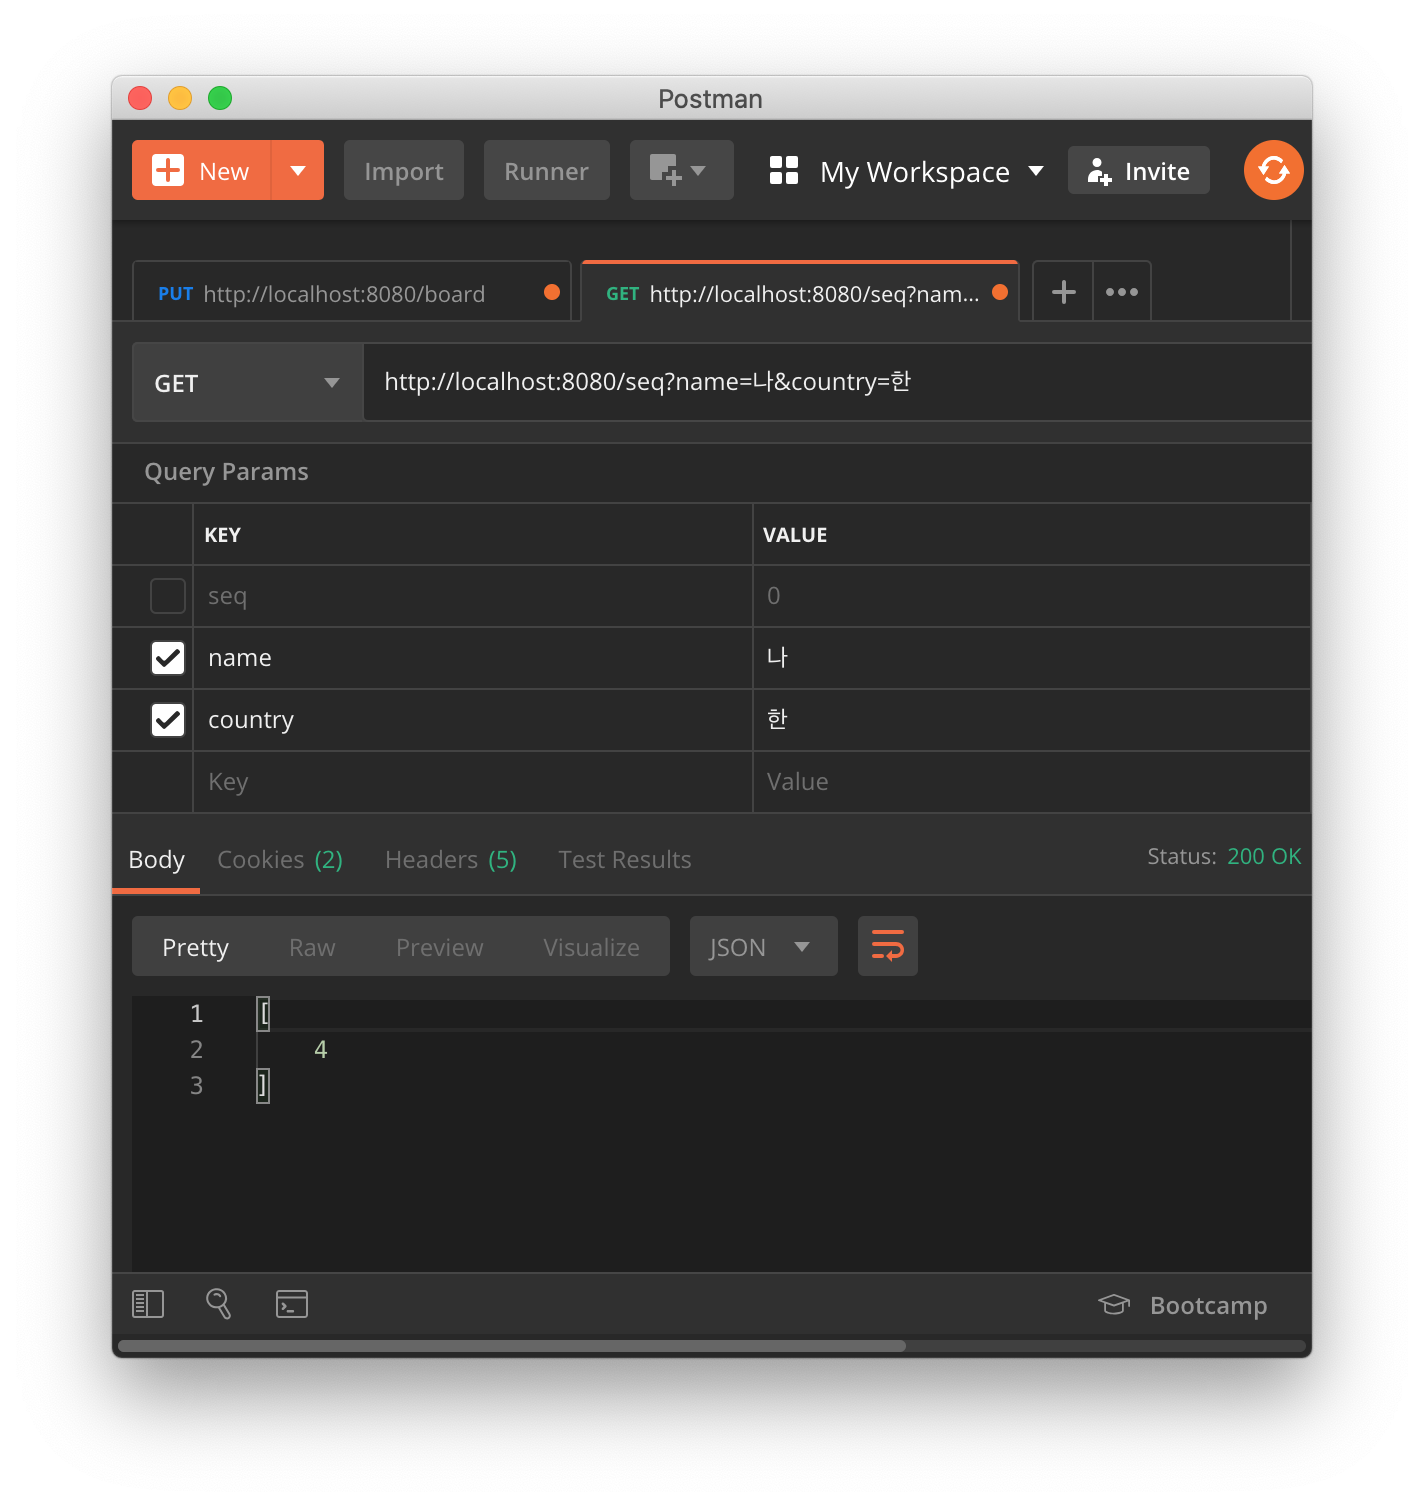Enable the seq query param checkbox

[168, 596]
